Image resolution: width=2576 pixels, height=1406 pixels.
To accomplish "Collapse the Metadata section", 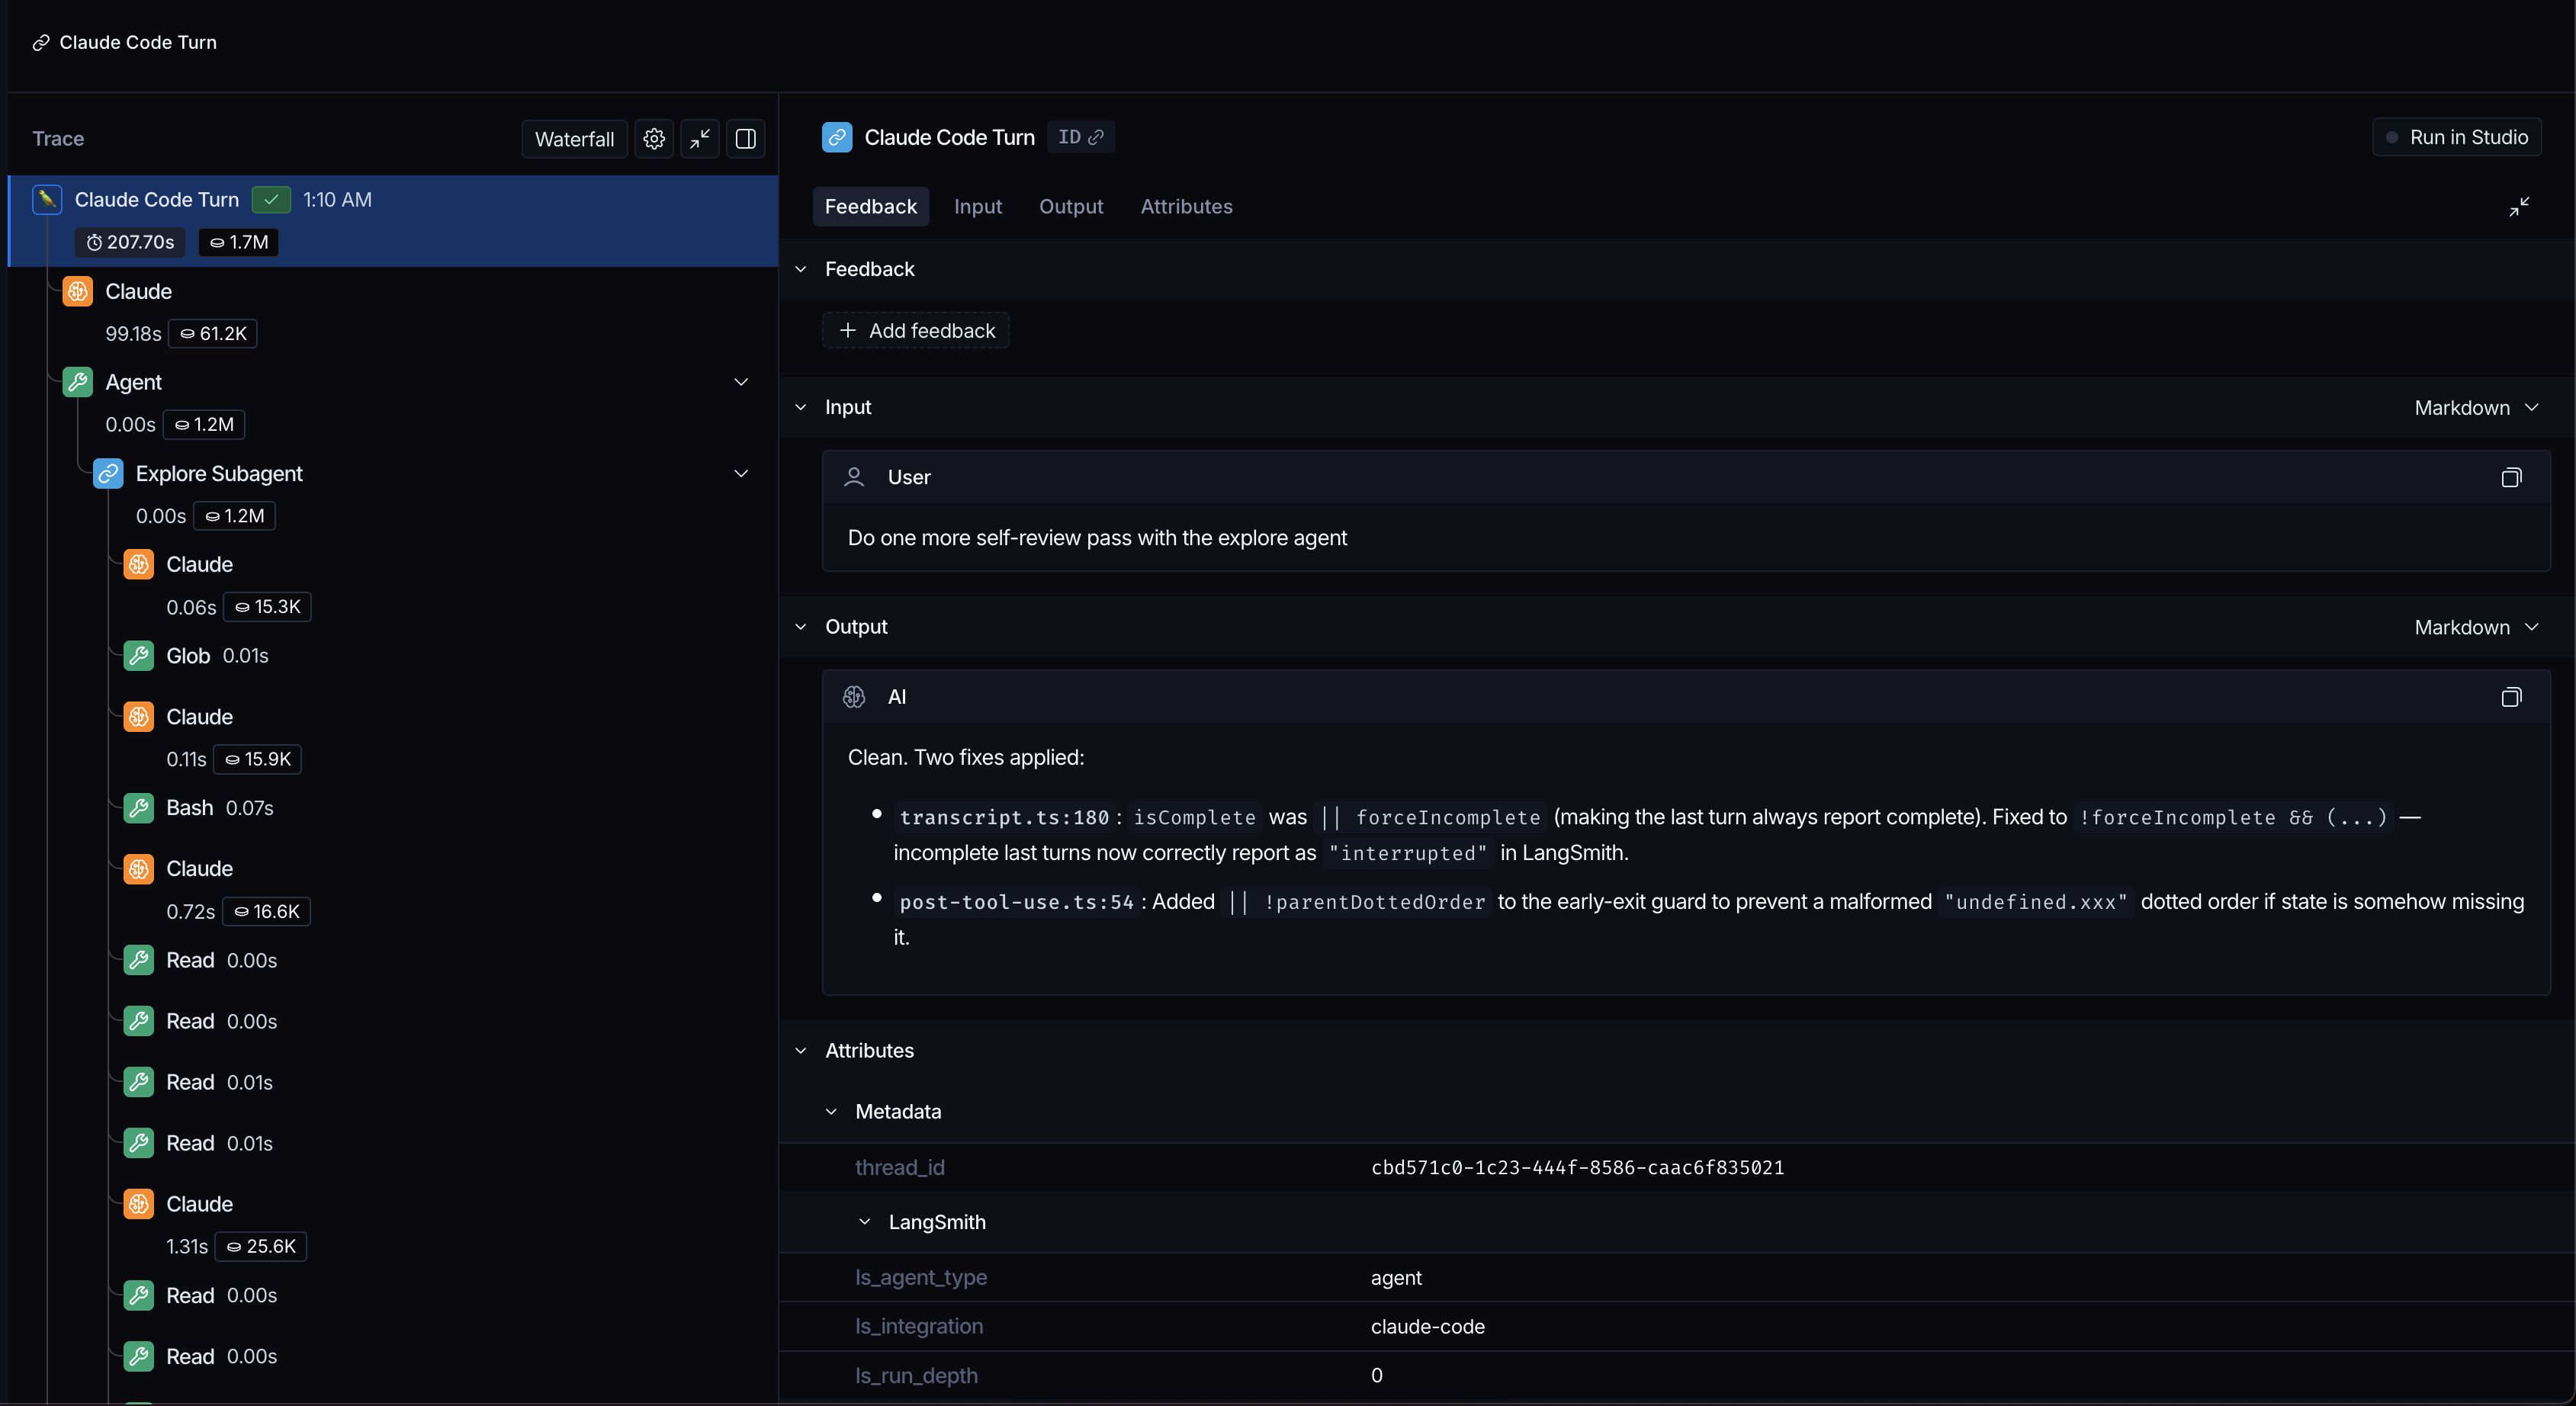I will (831, 1112).
